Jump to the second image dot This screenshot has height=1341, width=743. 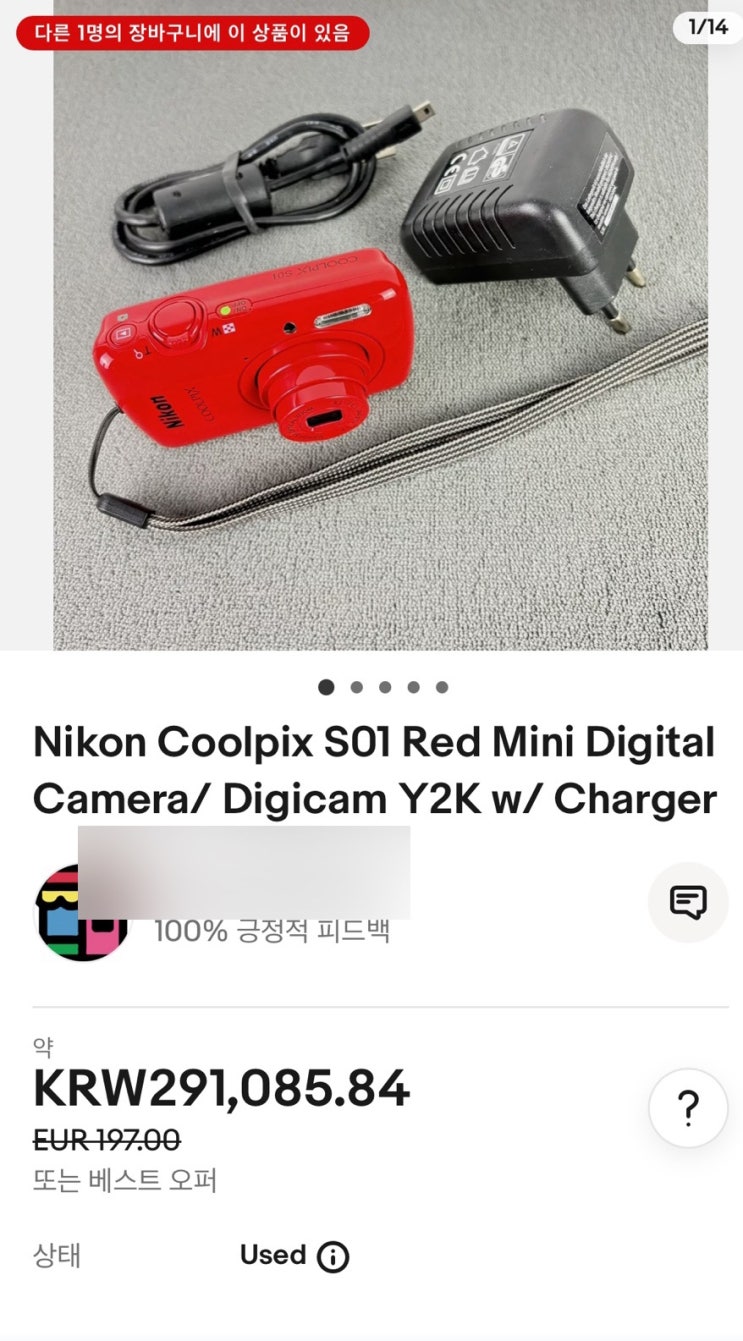click(x=356, y=687)
